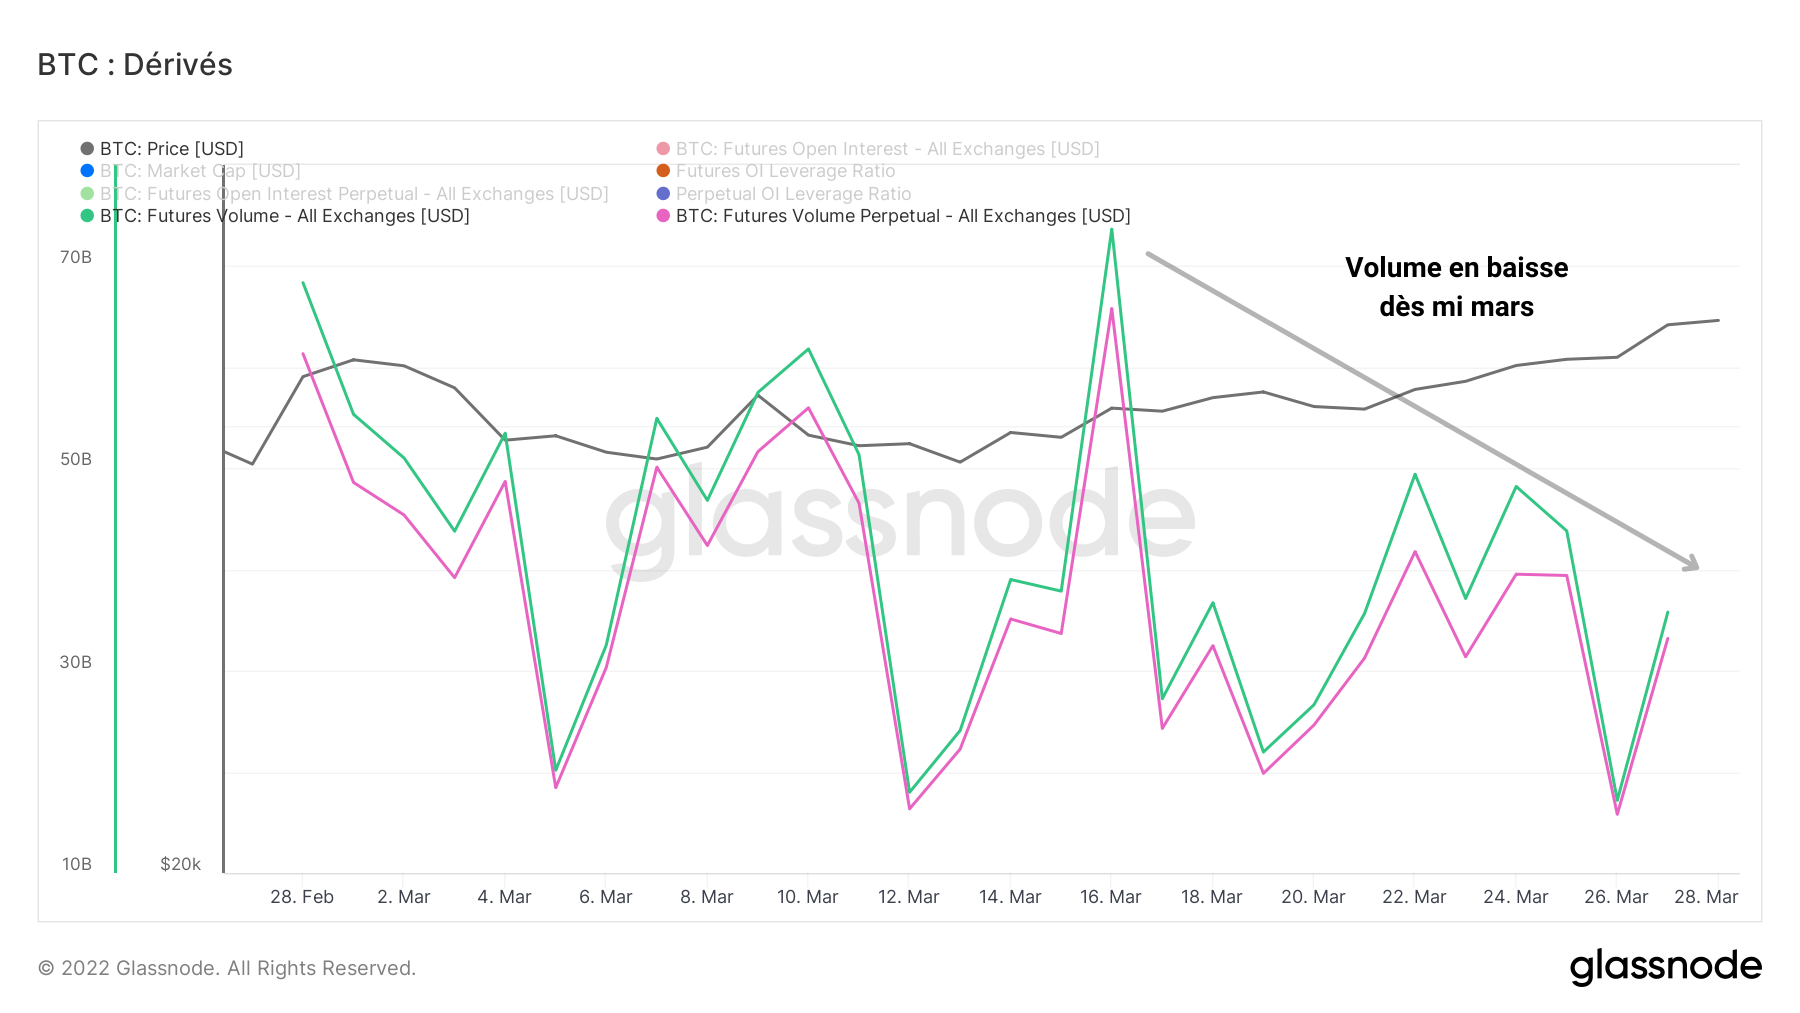
Task: Click the blue BTC: Market Cap legend dot
Action: pyautogui.click(x=87, y=171)
